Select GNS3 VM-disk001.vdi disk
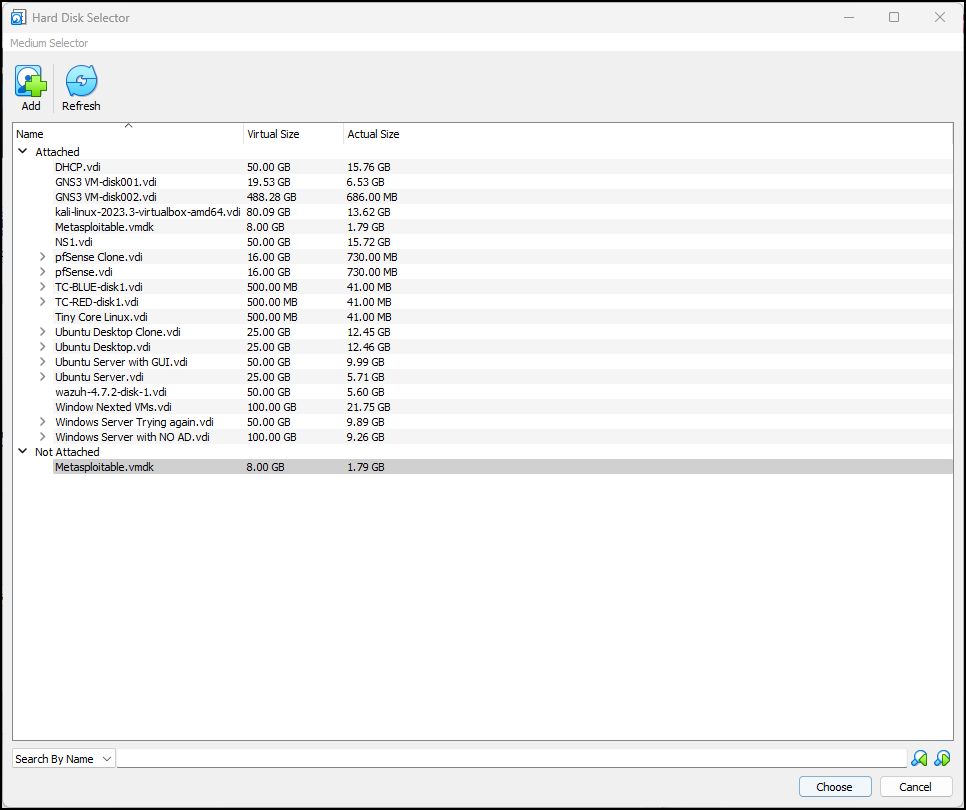 [106, 182]
